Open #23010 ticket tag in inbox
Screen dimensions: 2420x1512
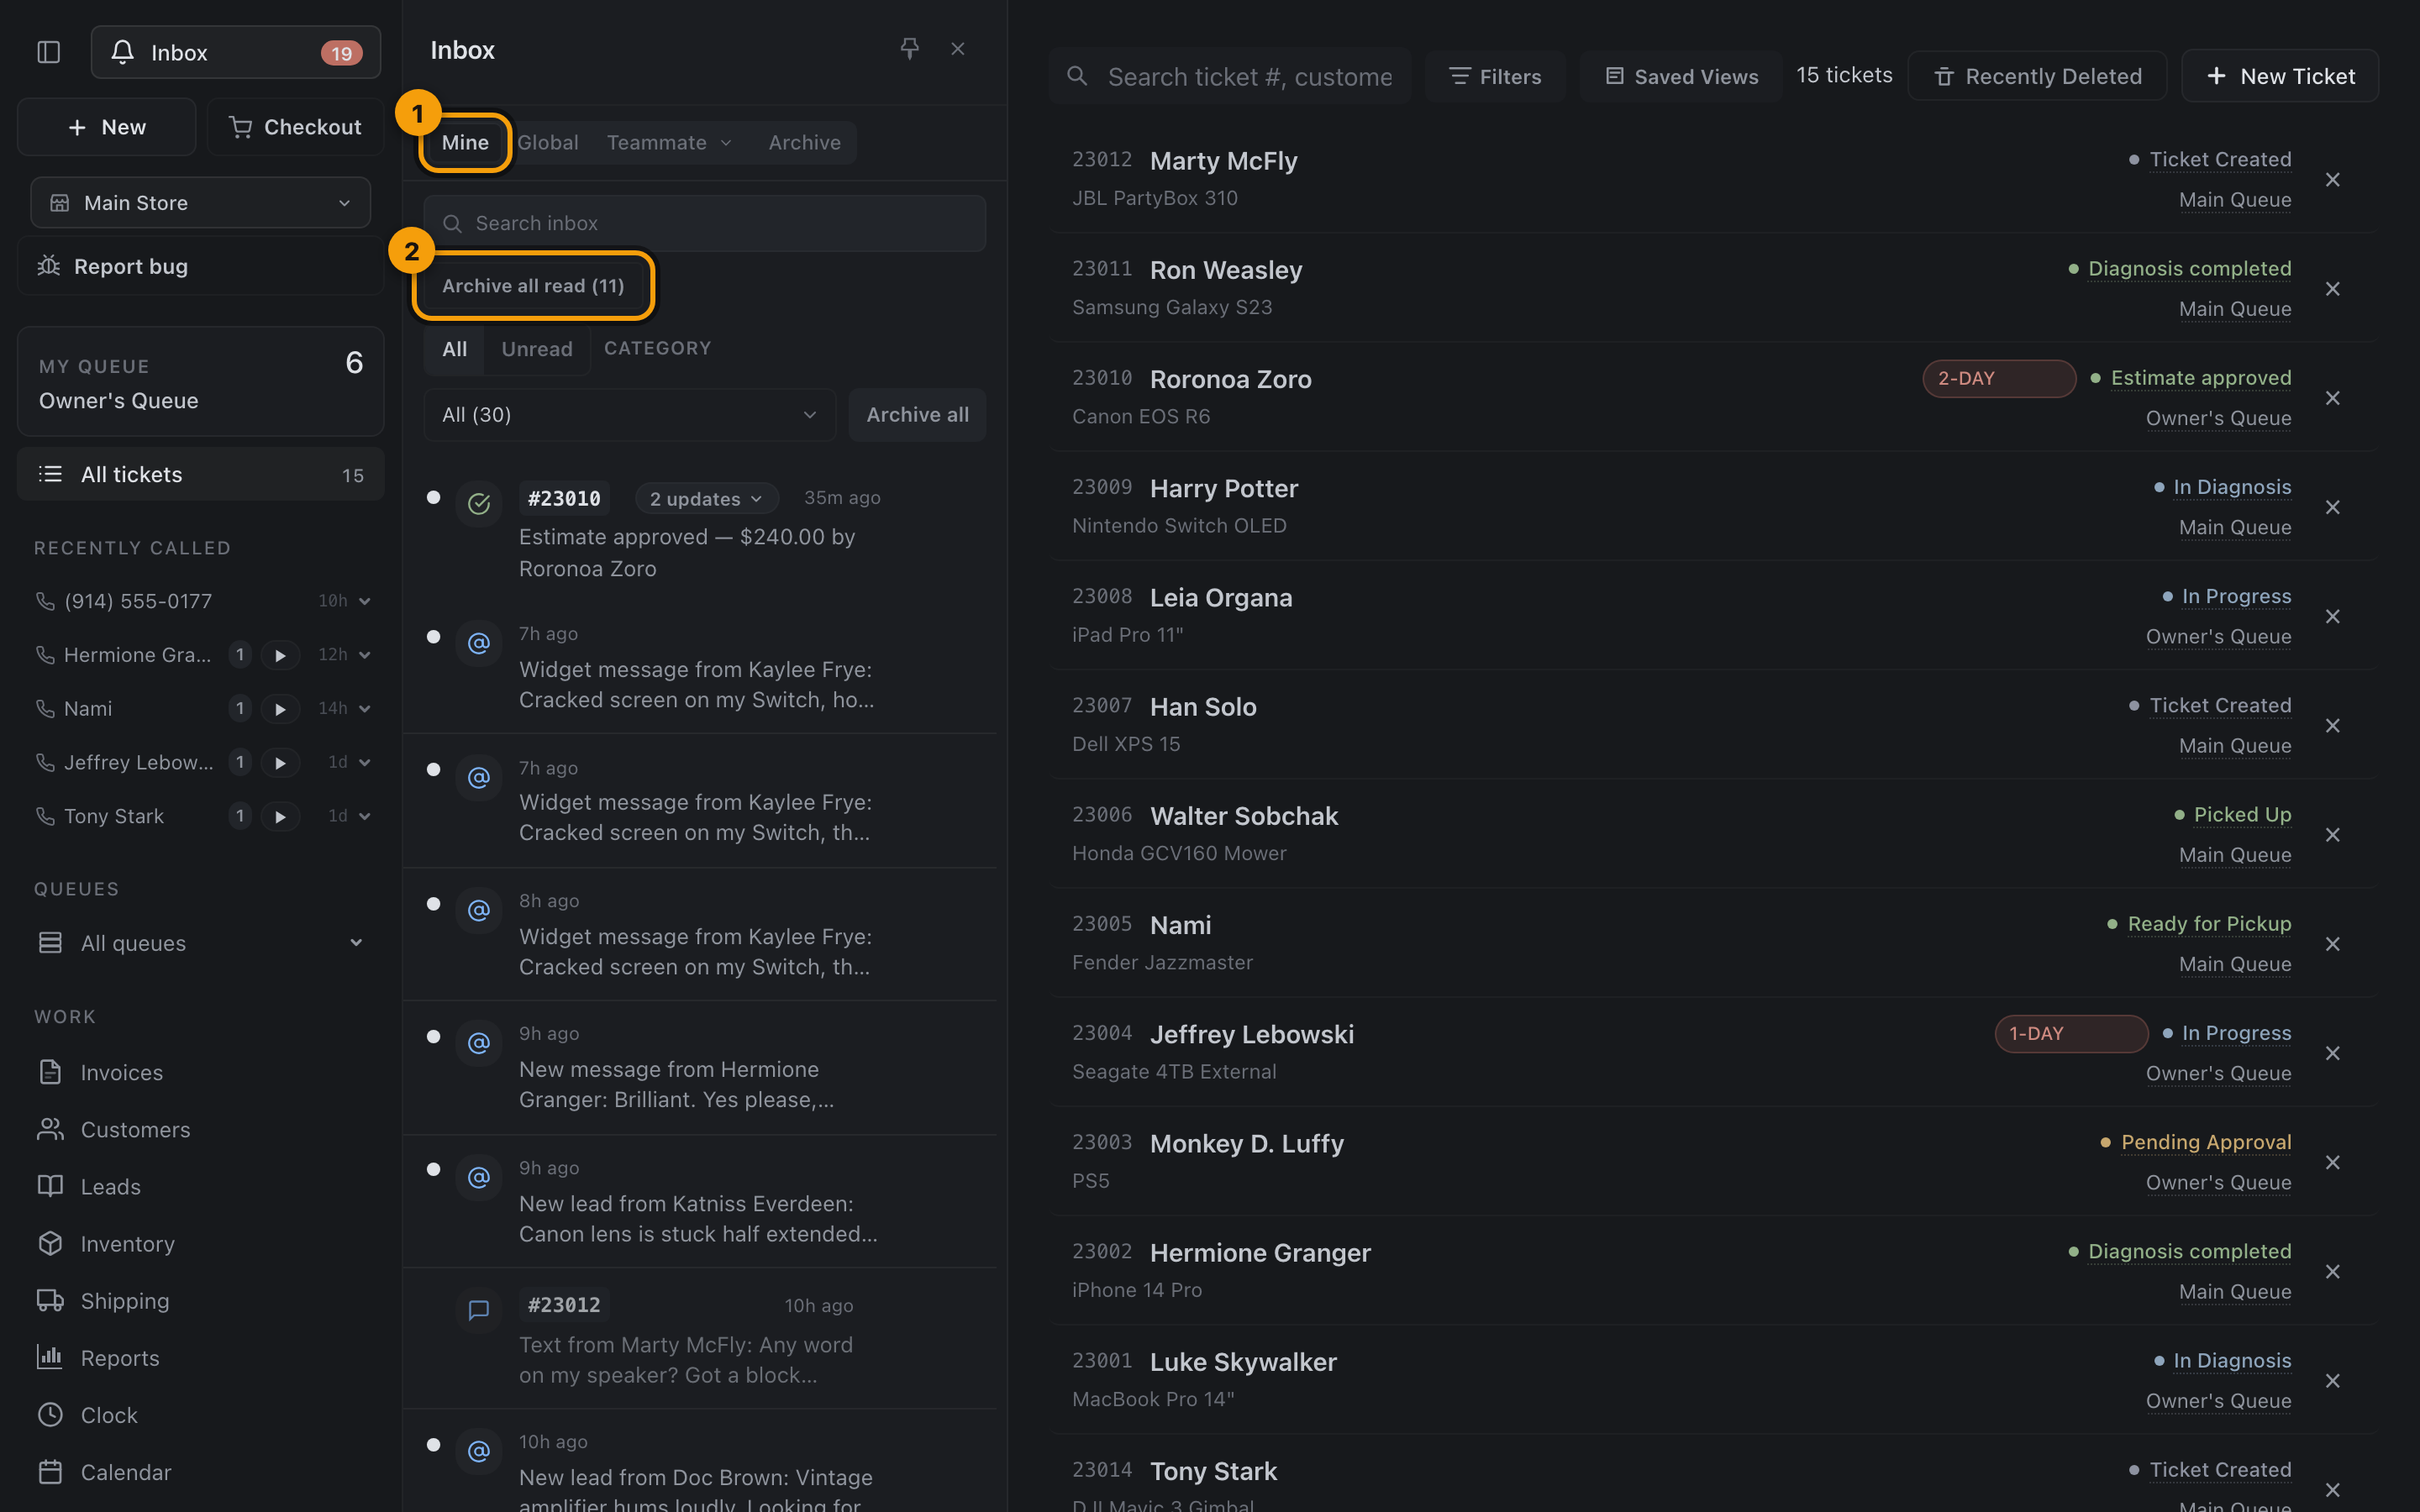pyautogui.click(x=564, y=498)
